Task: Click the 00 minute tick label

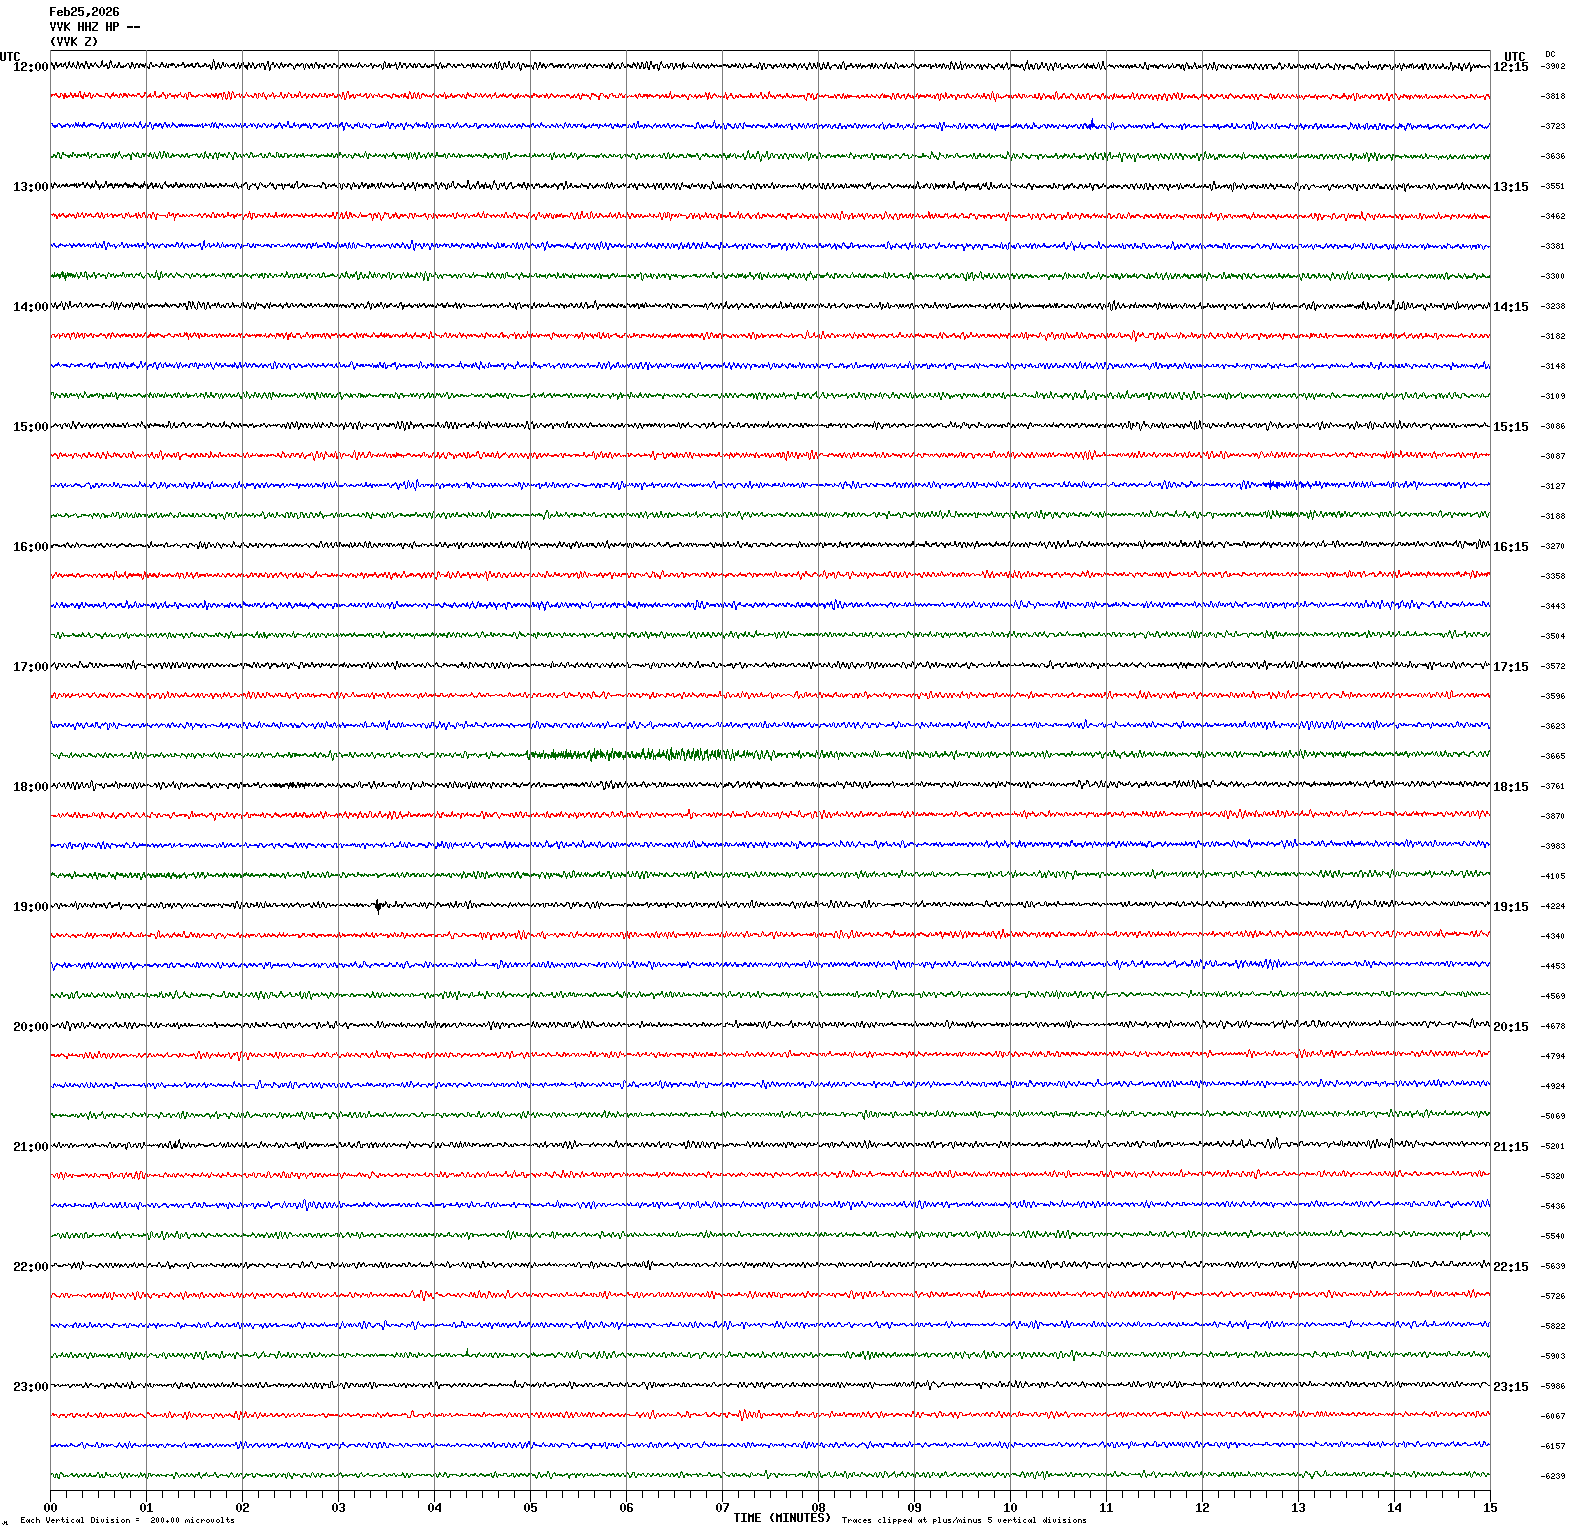Action: point(50,1508)
